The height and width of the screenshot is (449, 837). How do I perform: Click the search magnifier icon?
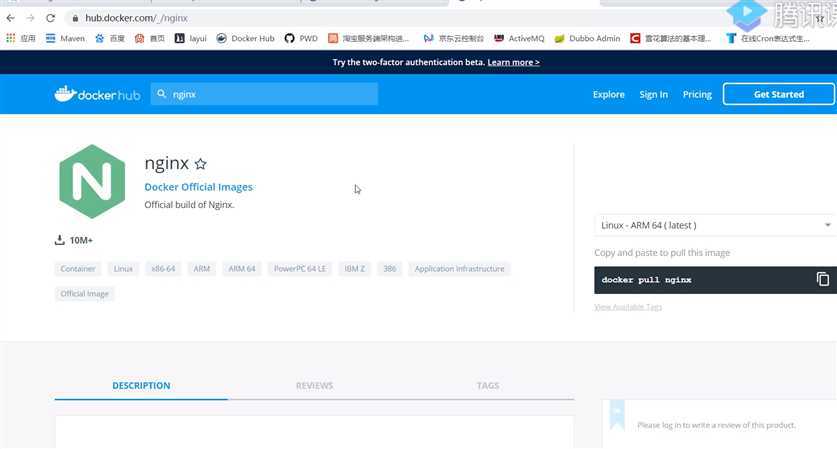click(161, 94)
